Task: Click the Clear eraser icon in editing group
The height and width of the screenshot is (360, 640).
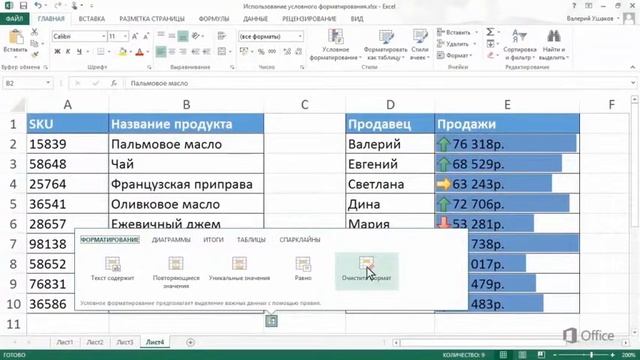Action: pyautogui.click(x=490, y=55)
